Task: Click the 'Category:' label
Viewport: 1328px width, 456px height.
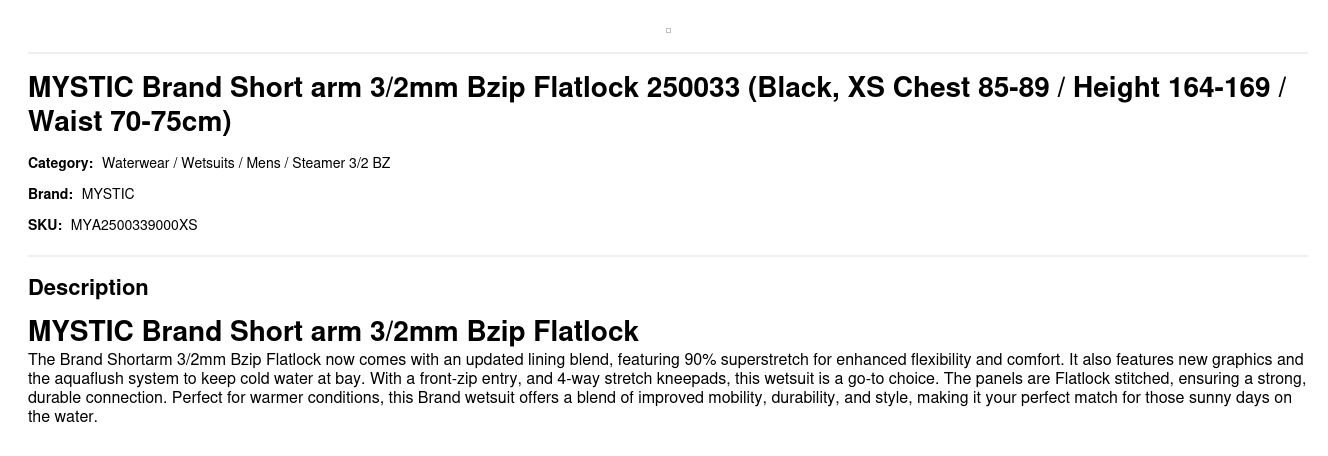Action: tap(60, 163)
